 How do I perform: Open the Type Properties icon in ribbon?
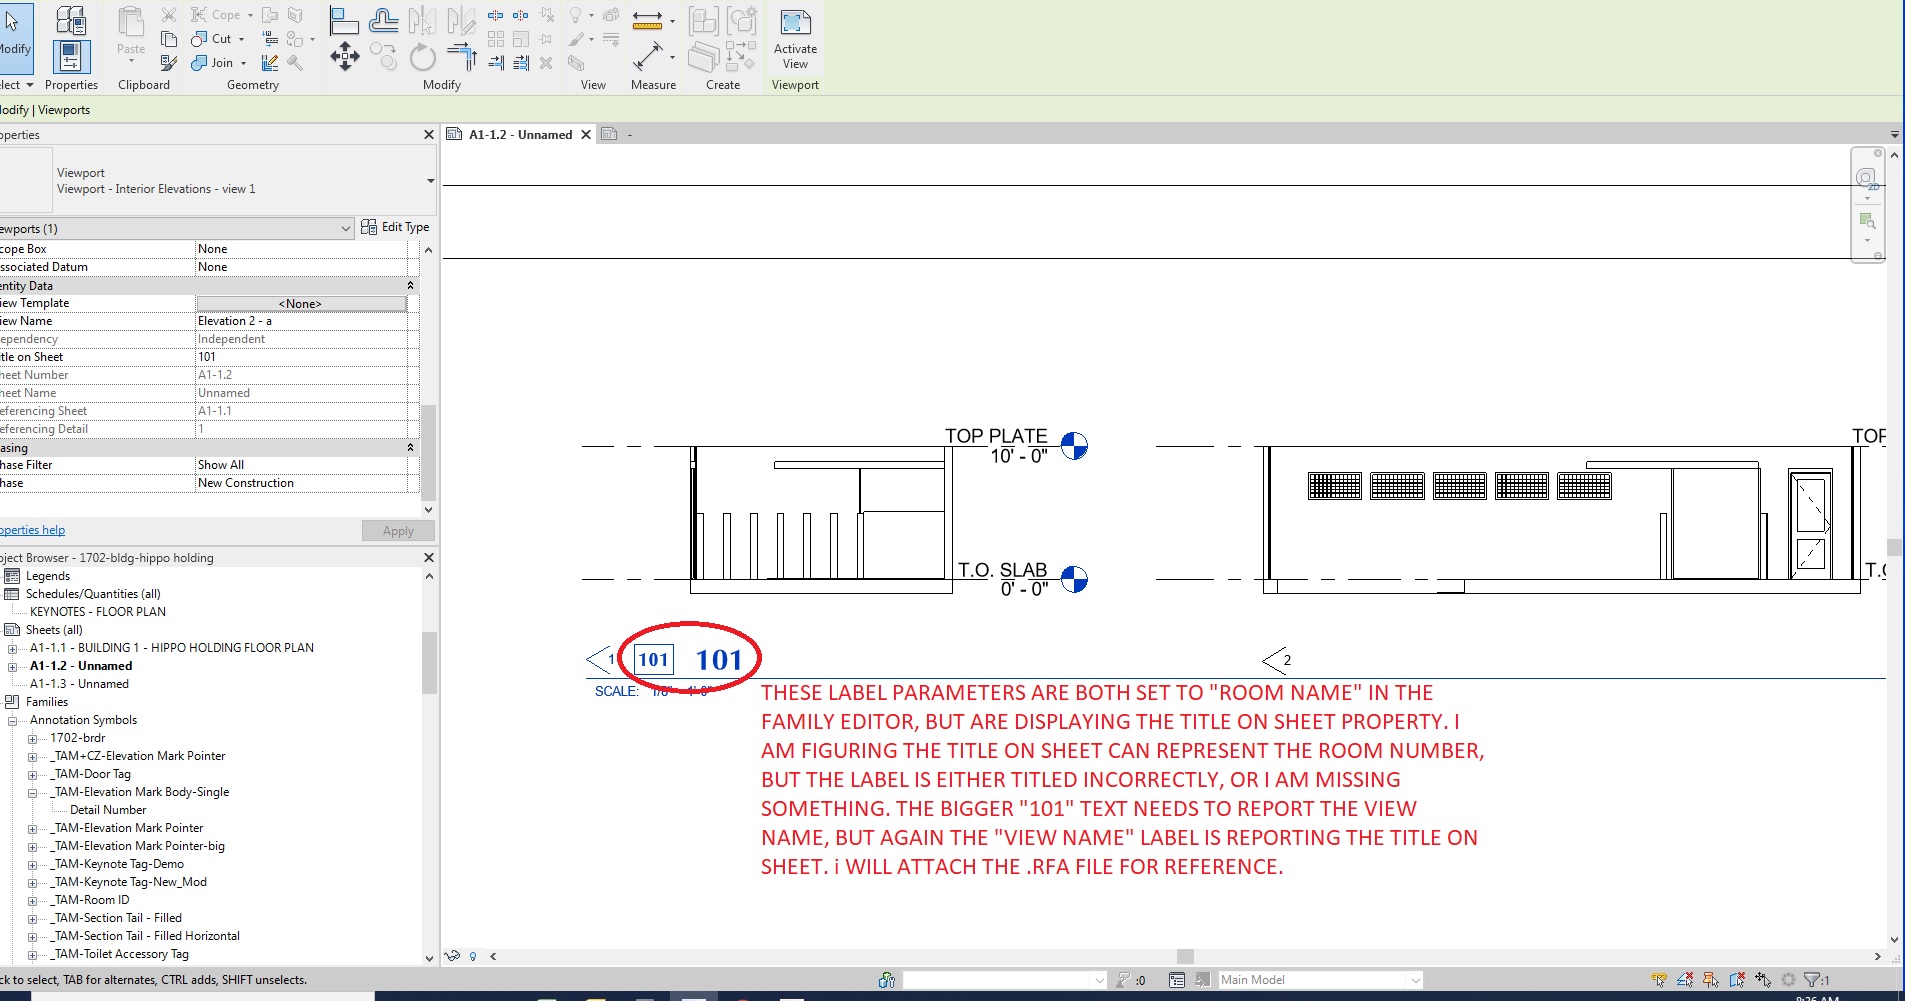(71, 21)
